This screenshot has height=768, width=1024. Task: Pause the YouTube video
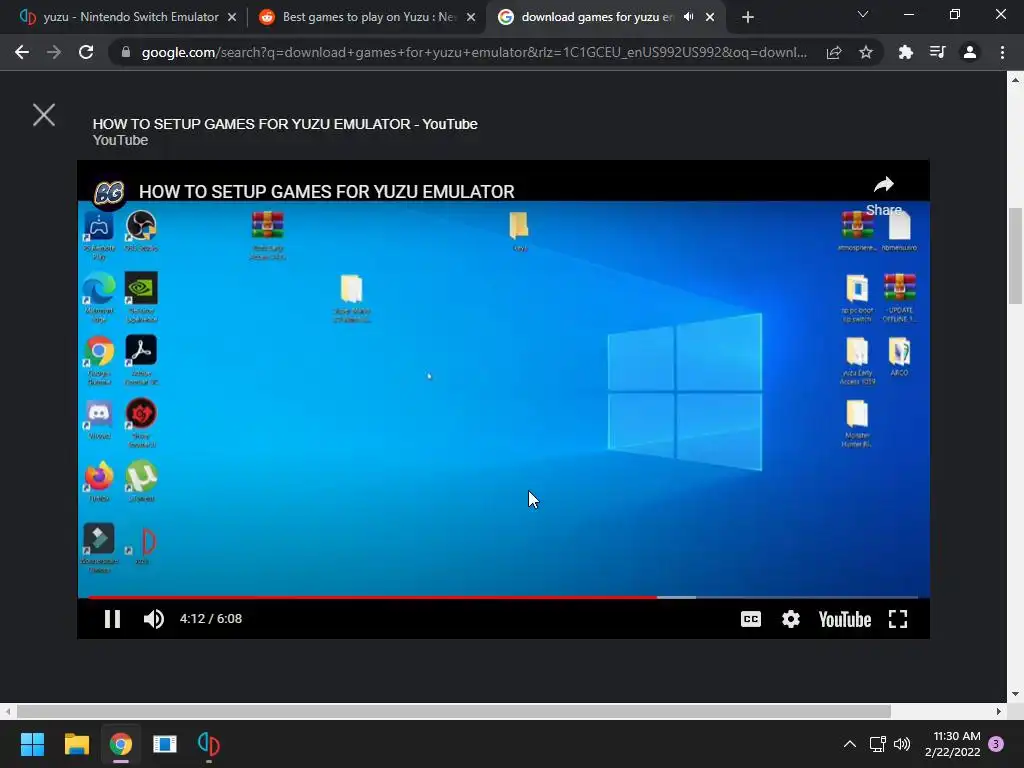tap(112, 618)
